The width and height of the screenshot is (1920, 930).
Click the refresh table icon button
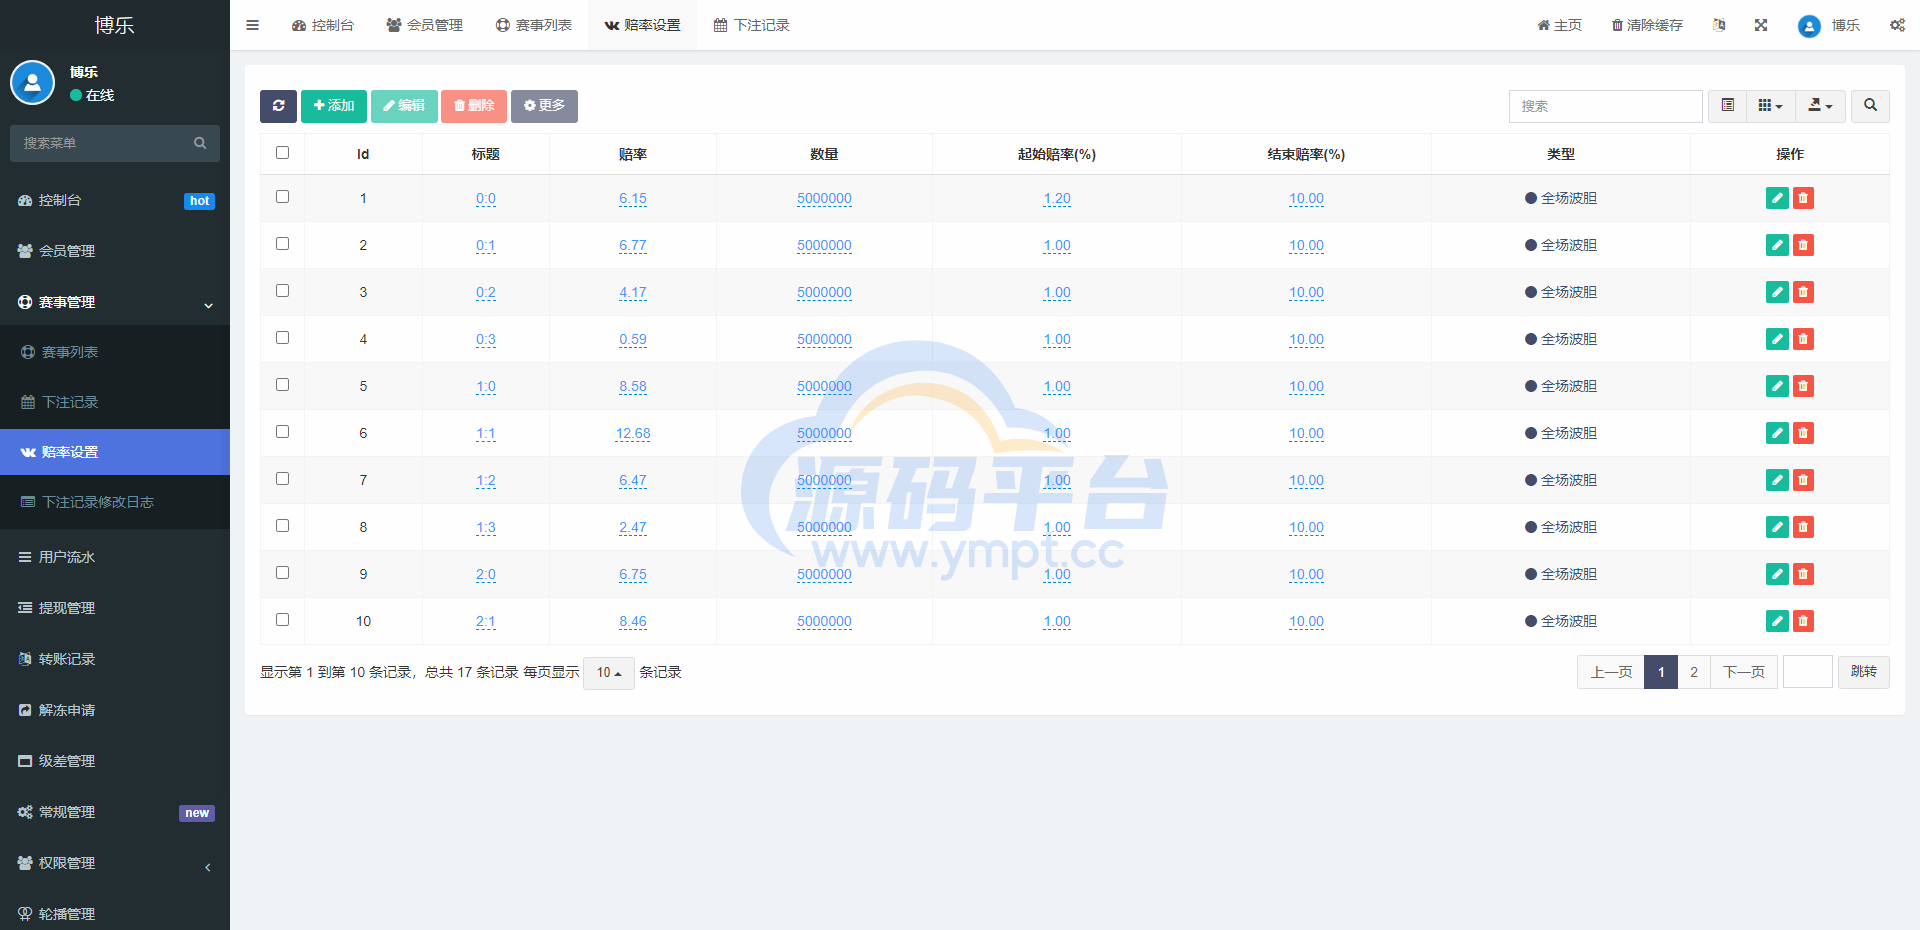[x=278, y=106]
